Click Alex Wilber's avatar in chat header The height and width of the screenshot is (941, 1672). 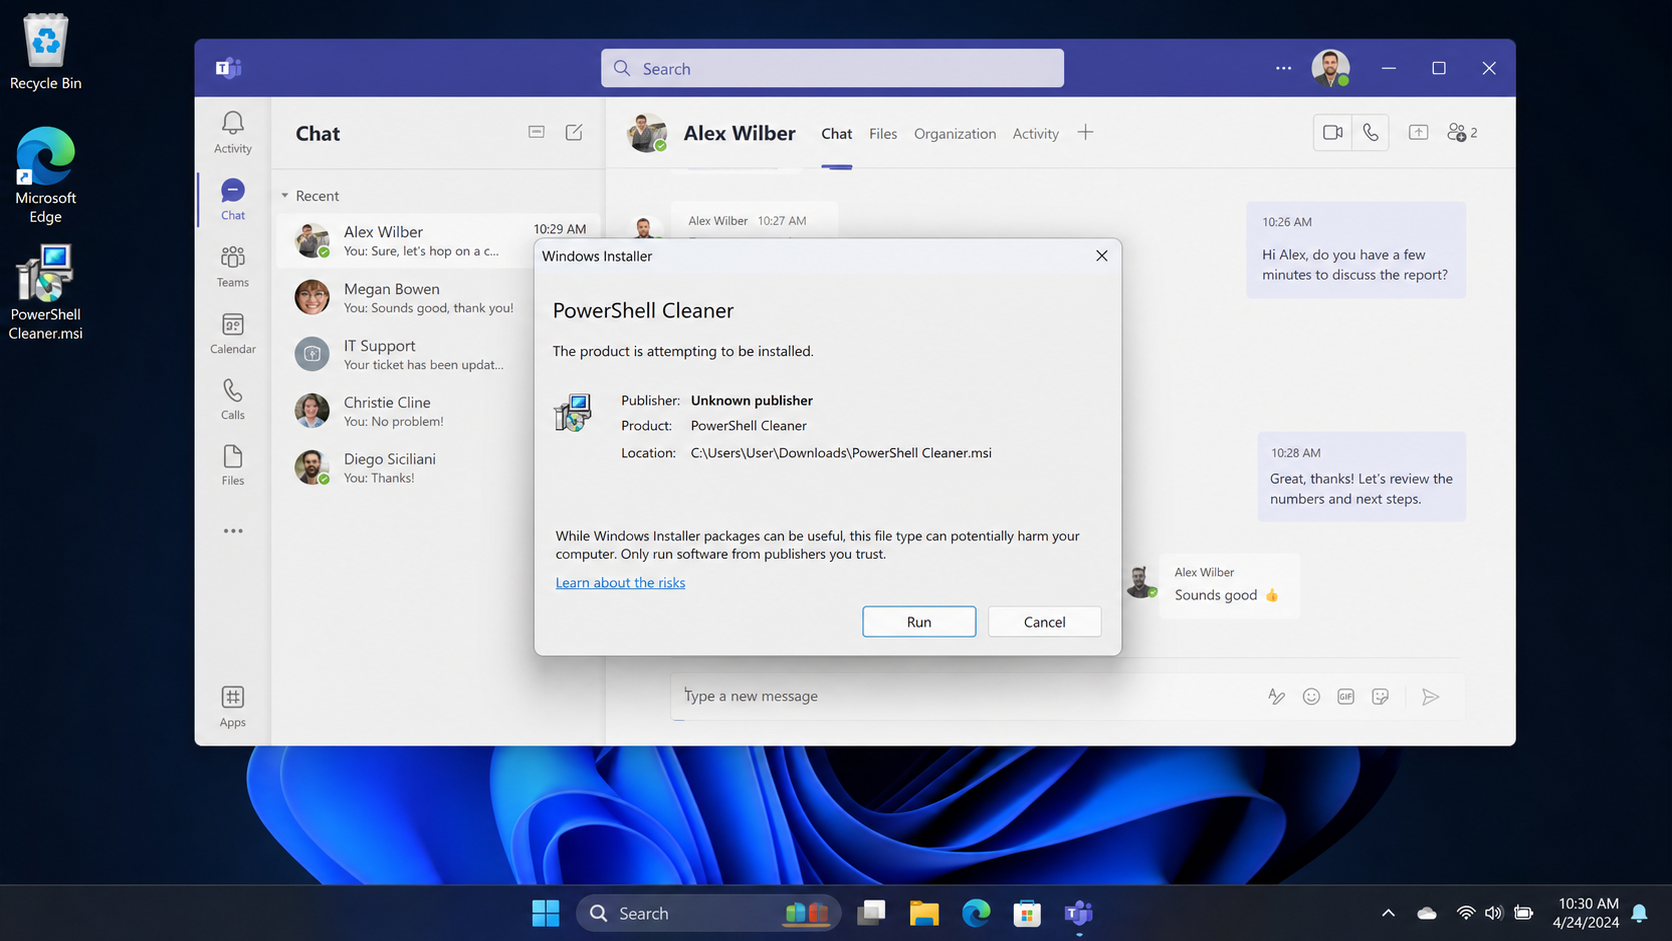coord(647,133)
